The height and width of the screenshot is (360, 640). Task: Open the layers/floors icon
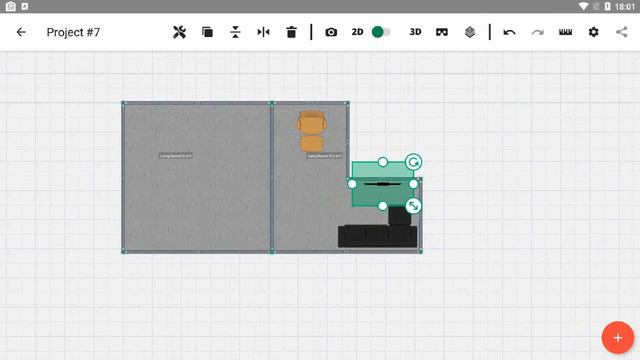470,32
